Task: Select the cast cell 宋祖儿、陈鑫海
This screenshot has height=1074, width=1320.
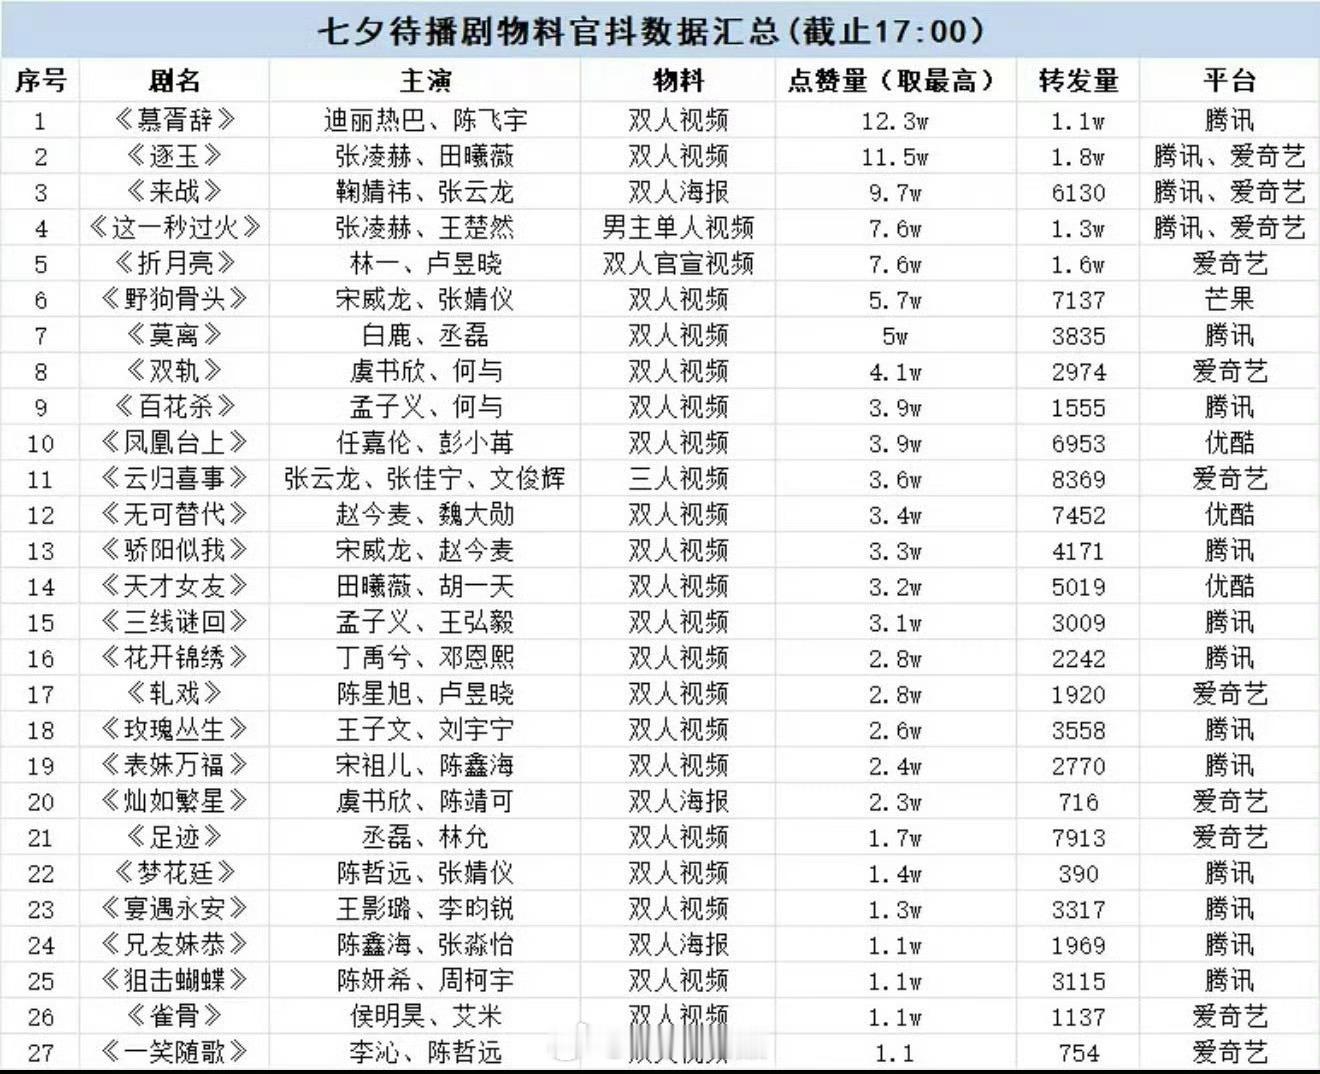Action: click(425, 766)
